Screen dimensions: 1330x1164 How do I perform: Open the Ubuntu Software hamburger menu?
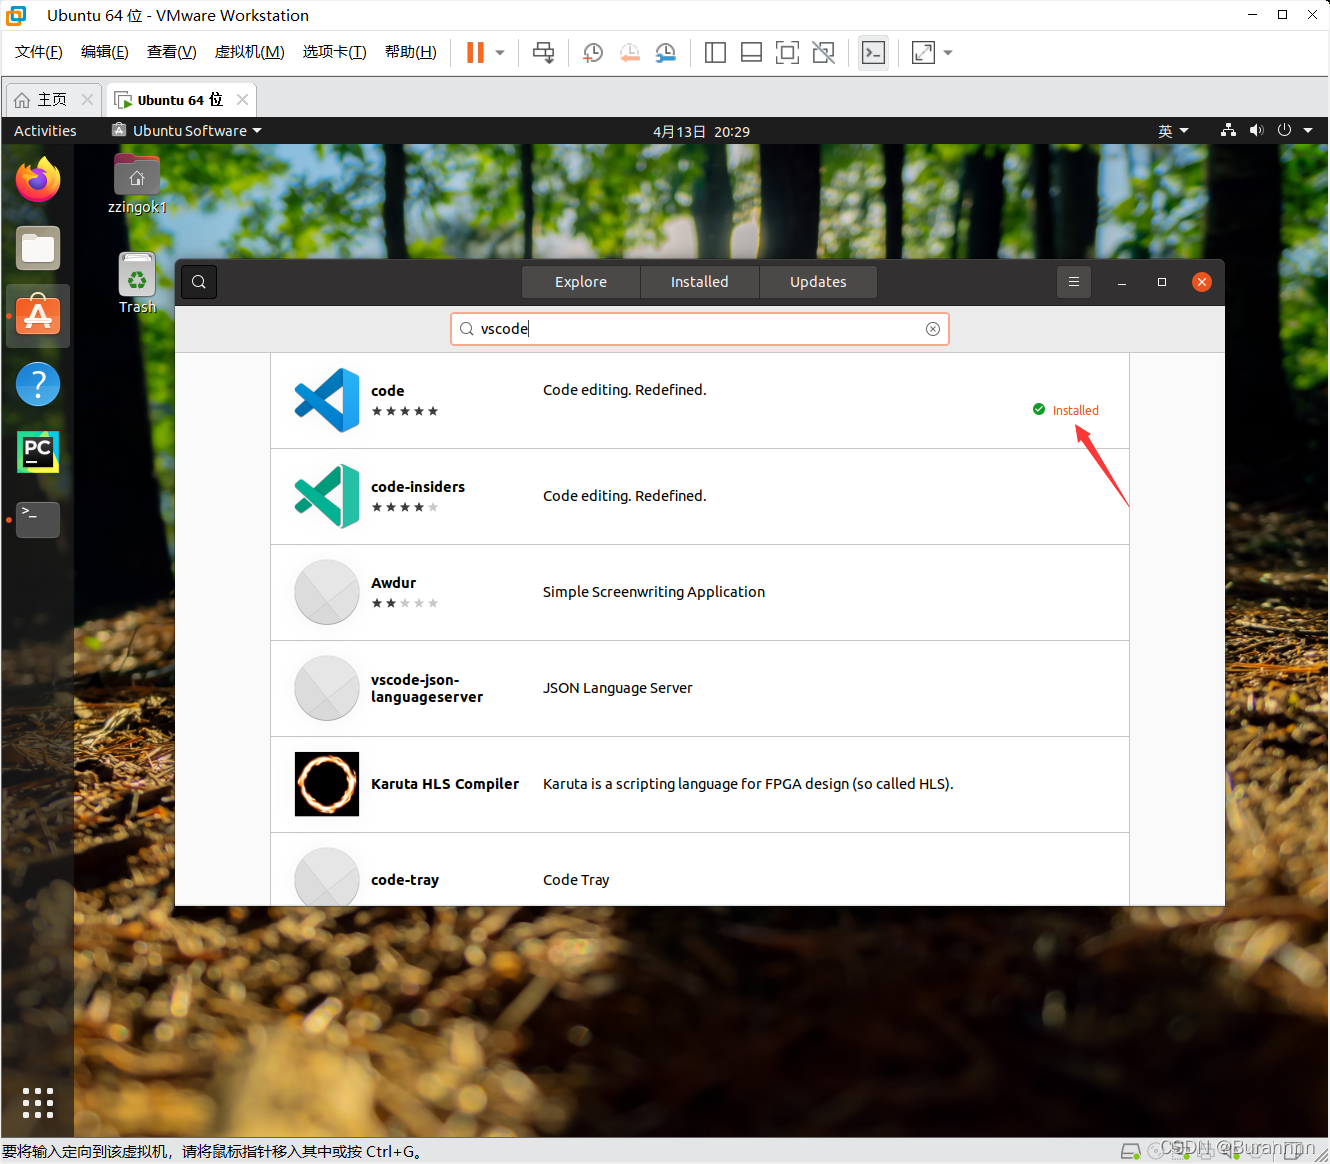1074,282
